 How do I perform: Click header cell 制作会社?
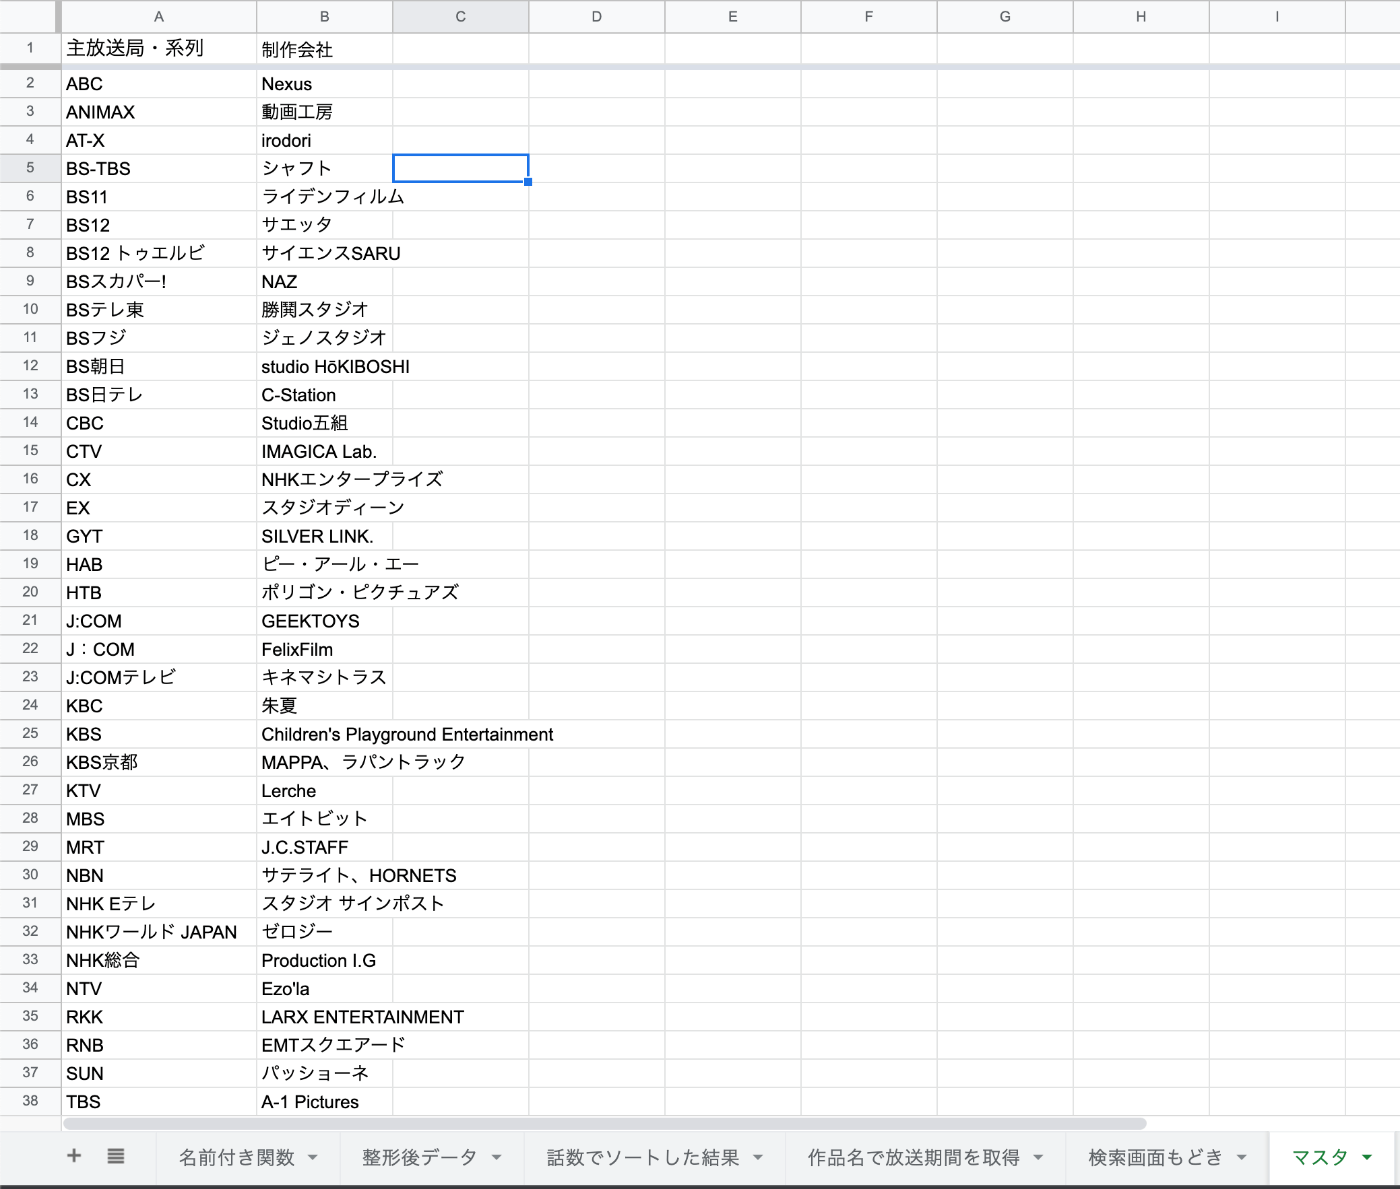tap(325, 48)
